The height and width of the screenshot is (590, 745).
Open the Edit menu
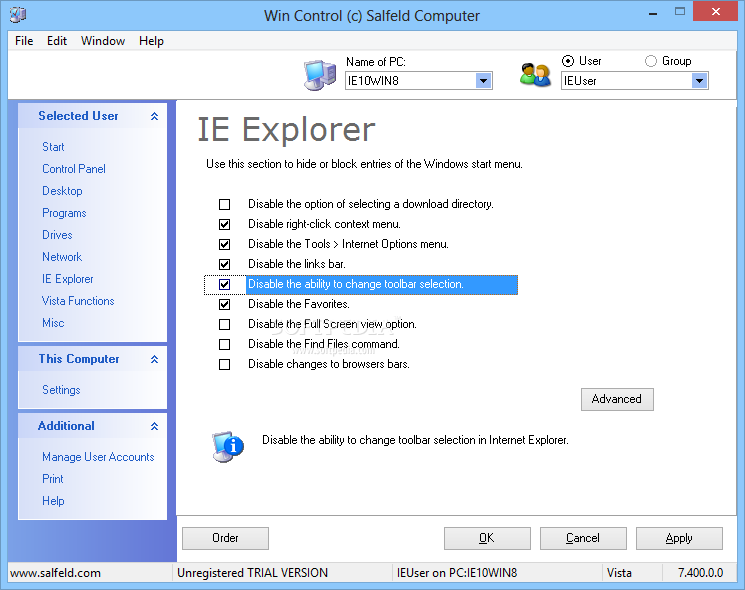[x=57, y=41]
